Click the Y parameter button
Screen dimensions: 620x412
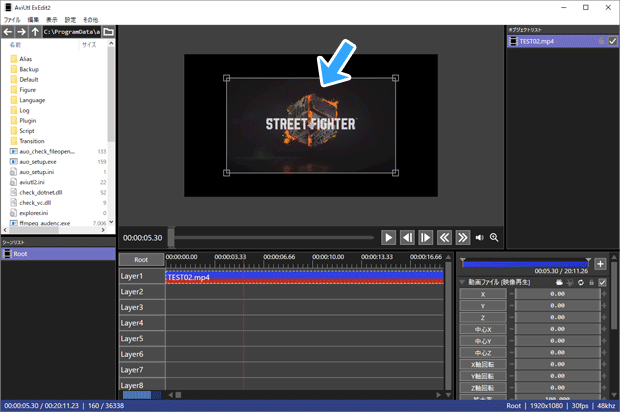click(483, 306)
